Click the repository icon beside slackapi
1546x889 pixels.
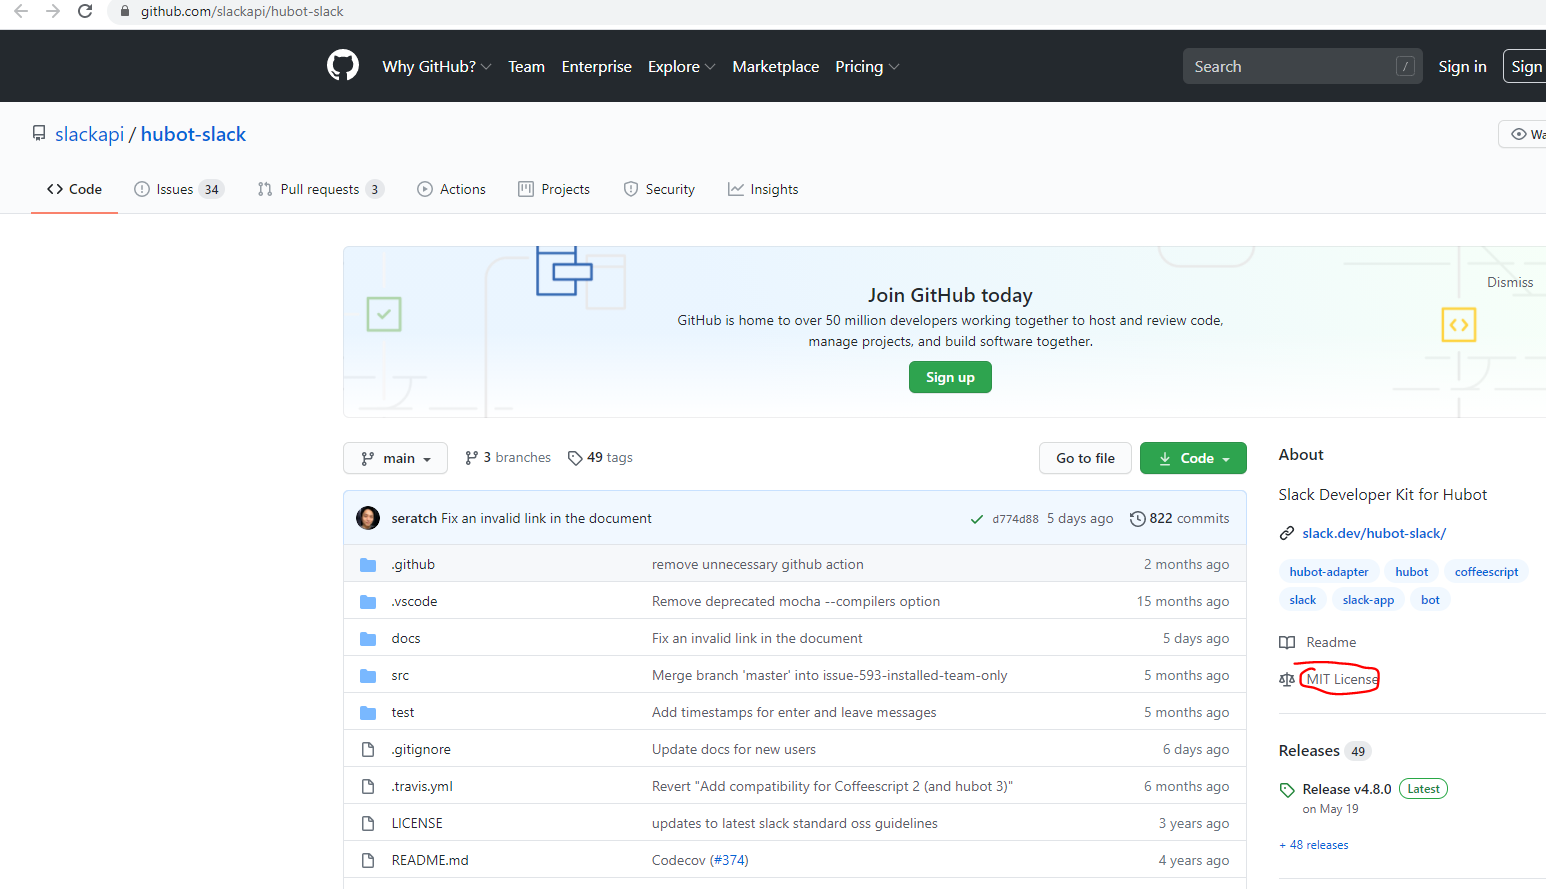click(x=39, y=133)
